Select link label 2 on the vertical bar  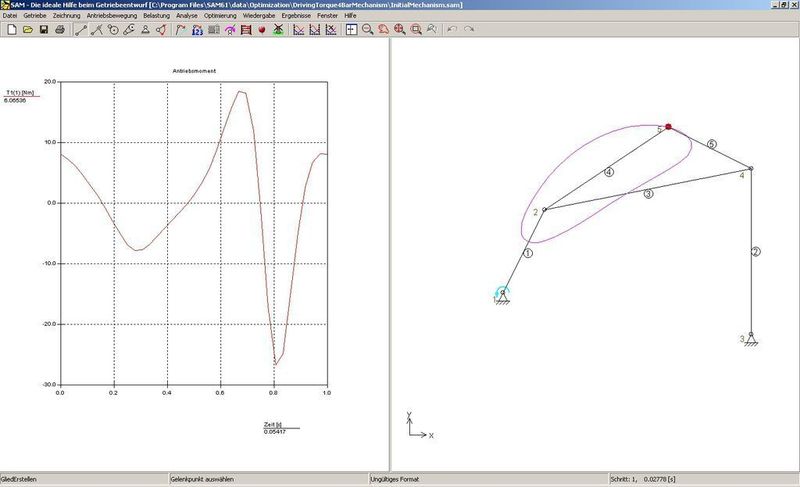tap(756, 251)
